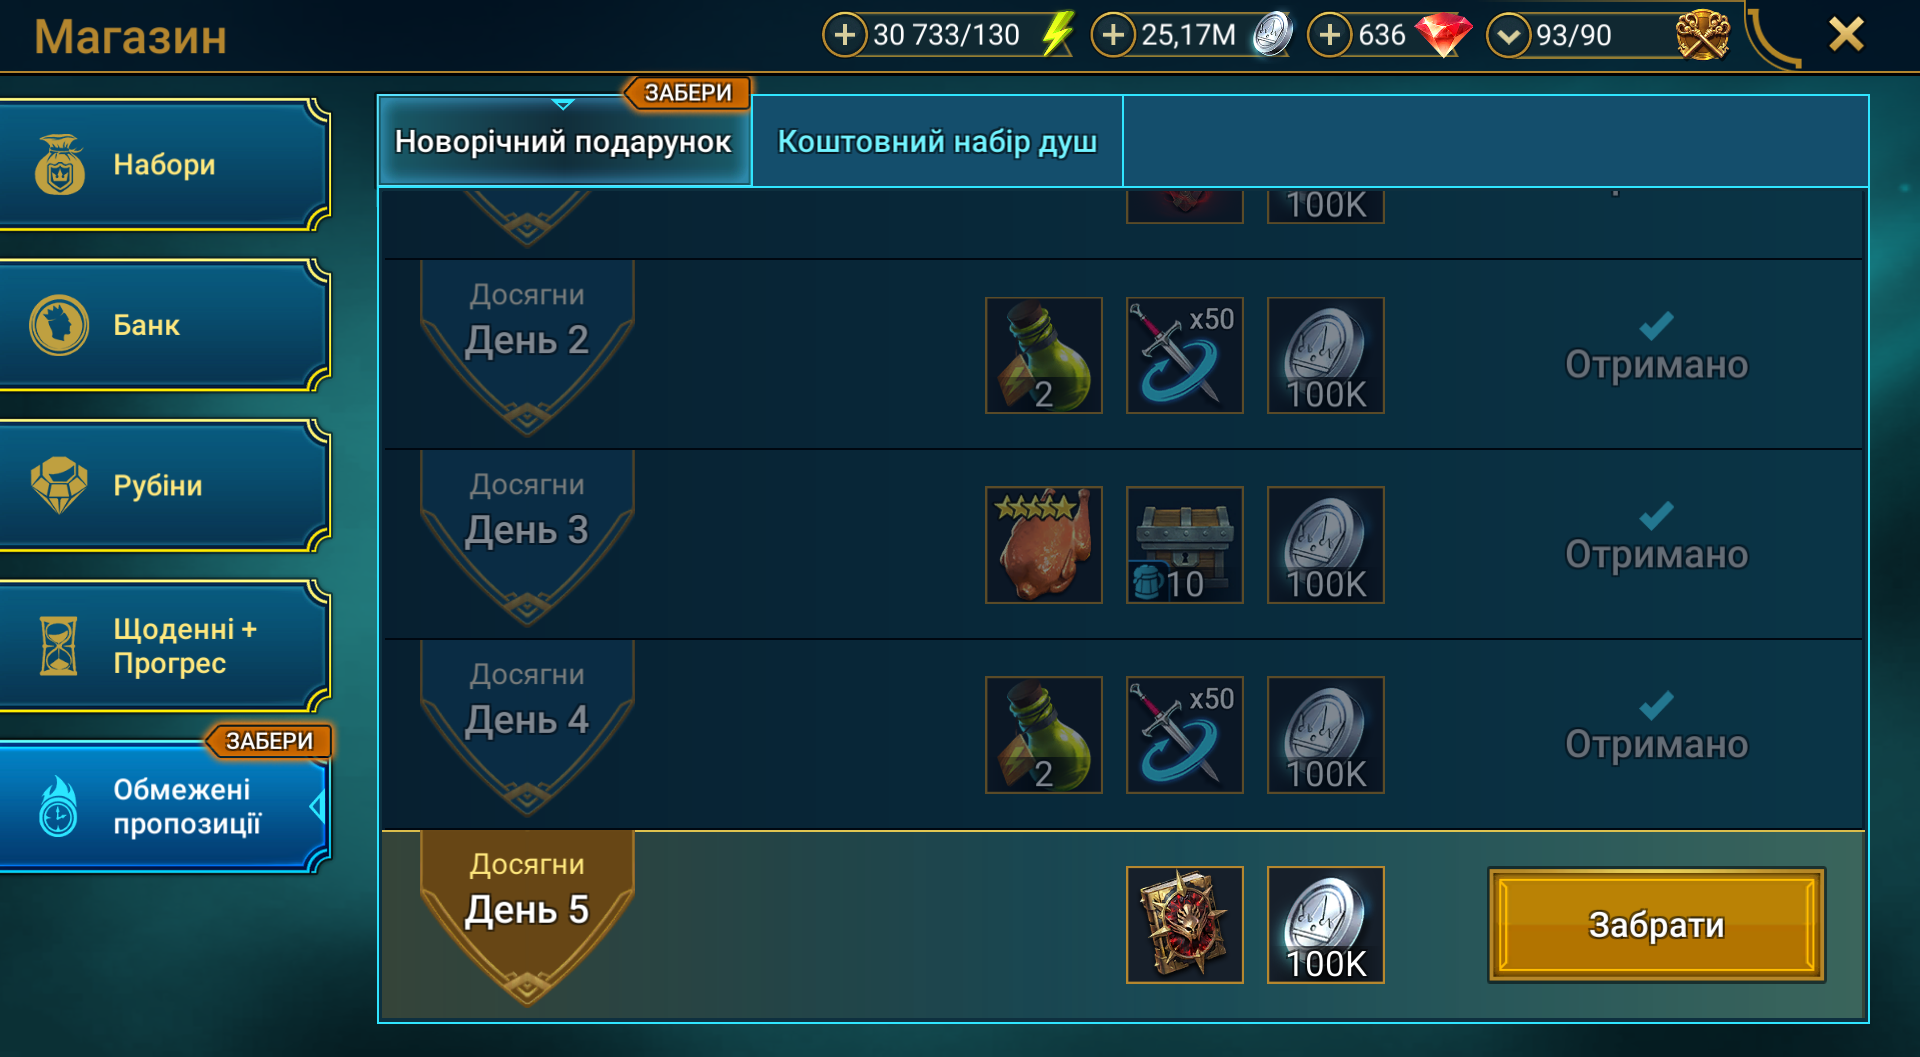Open the Набори shop section
The height and width of the screenshot is (1057, 1920).
(164, 165)
